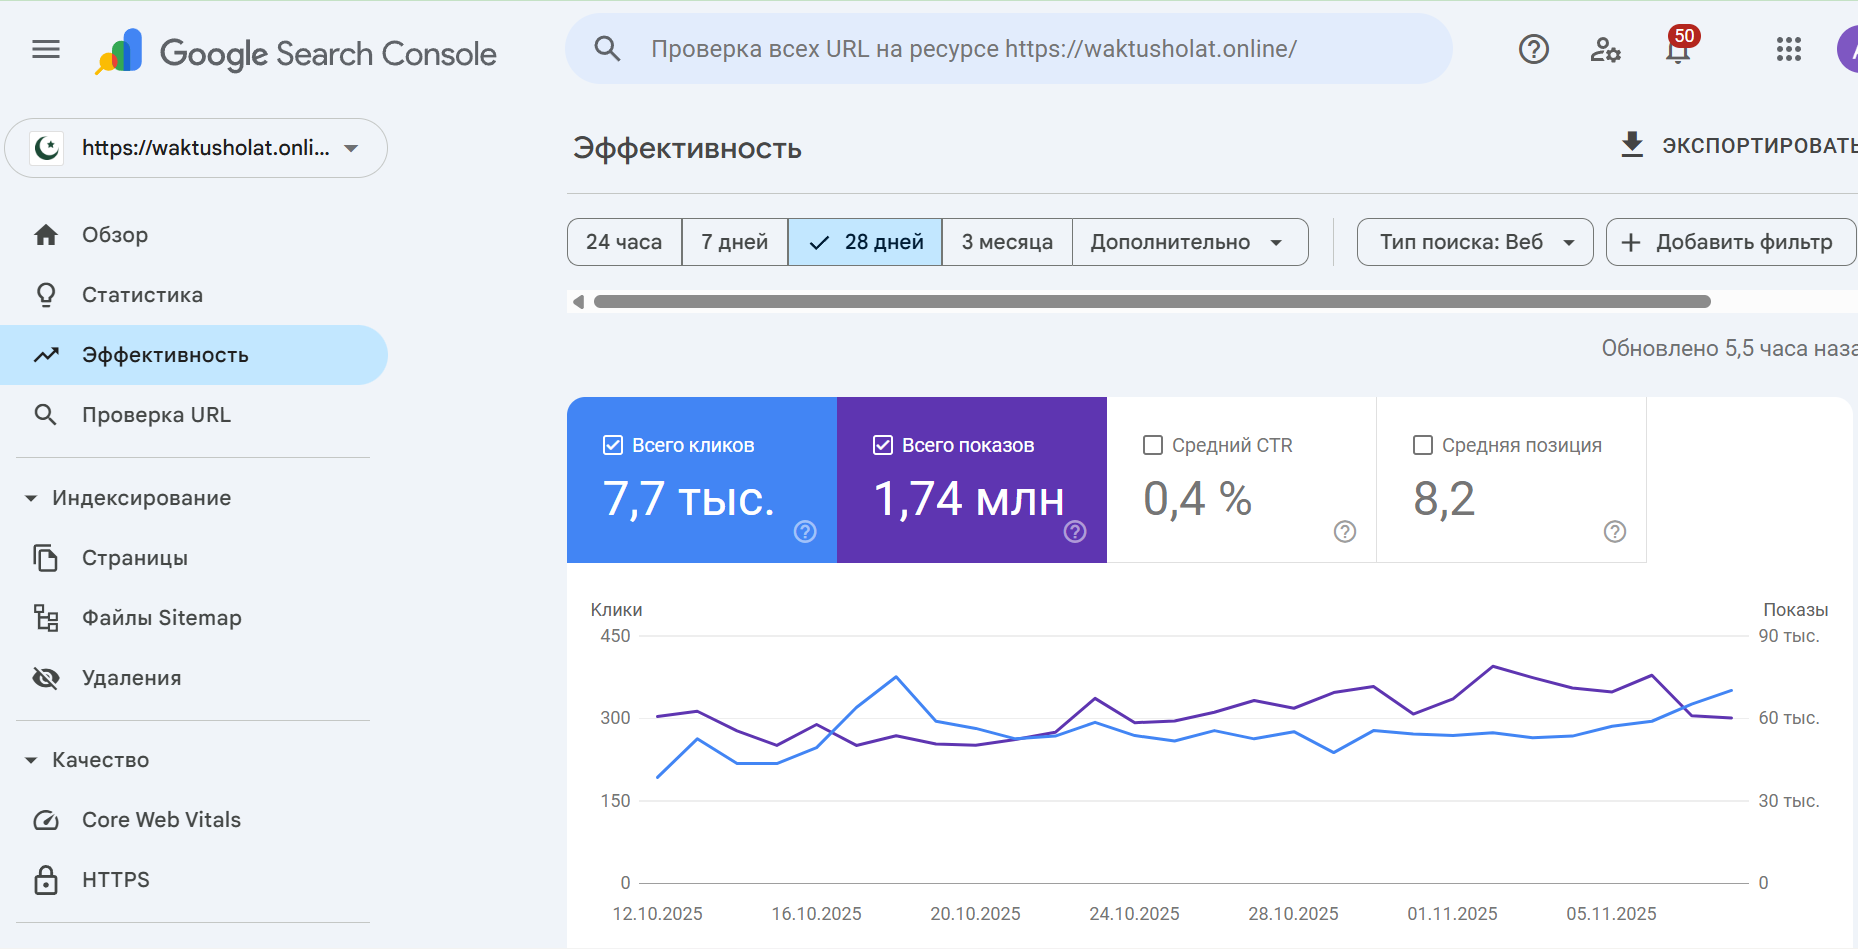Select the 7 дней date range
The width and height of the screenshot is (1858, 949).
pyautogui.click(x=735, y=242)
